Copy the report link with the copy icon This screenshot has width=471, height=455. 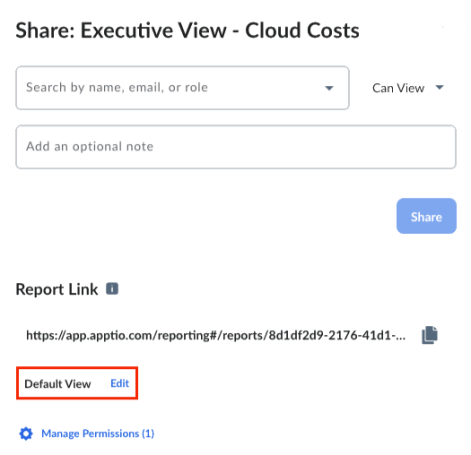[x=430, y=335]
